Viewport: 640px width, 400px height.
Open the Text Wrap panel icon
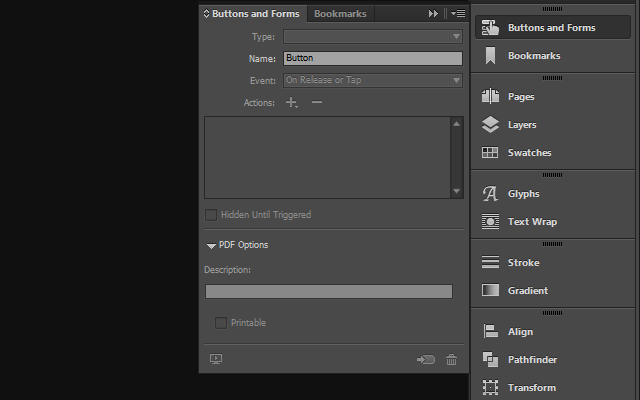click(490, 222)
